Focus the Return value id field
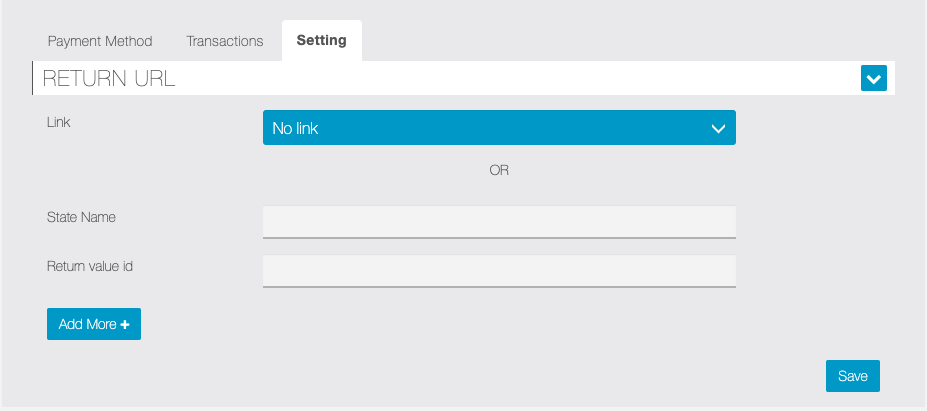Image resolution: width=927 pixels, height=411 pixels. click(499, 271)
